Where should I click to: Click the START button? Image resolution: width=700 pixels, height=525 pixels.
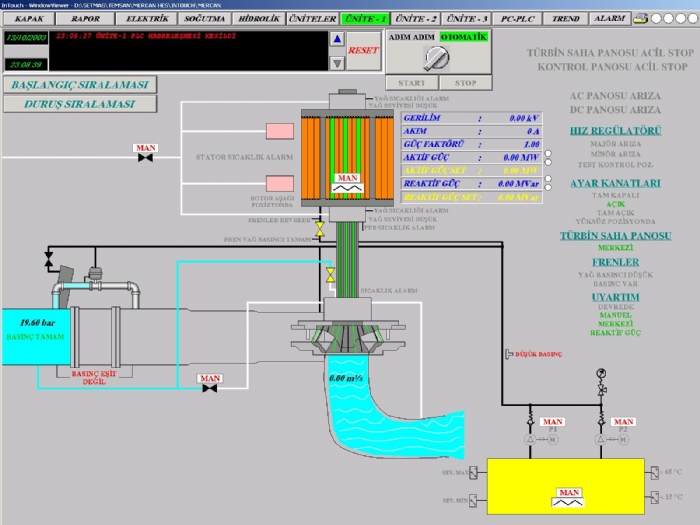point(412,83)
